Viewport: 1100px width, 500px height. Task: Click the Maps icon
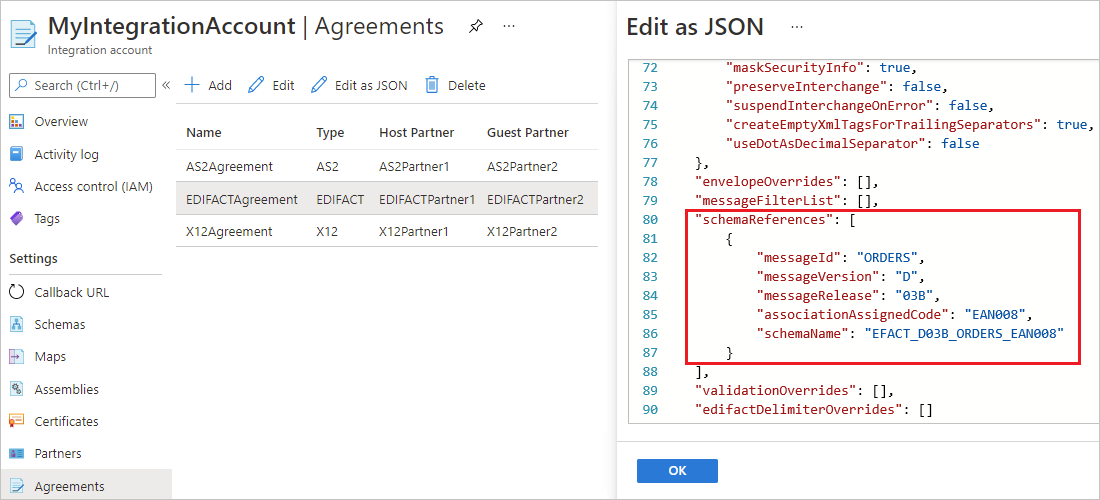pos(17,356)
